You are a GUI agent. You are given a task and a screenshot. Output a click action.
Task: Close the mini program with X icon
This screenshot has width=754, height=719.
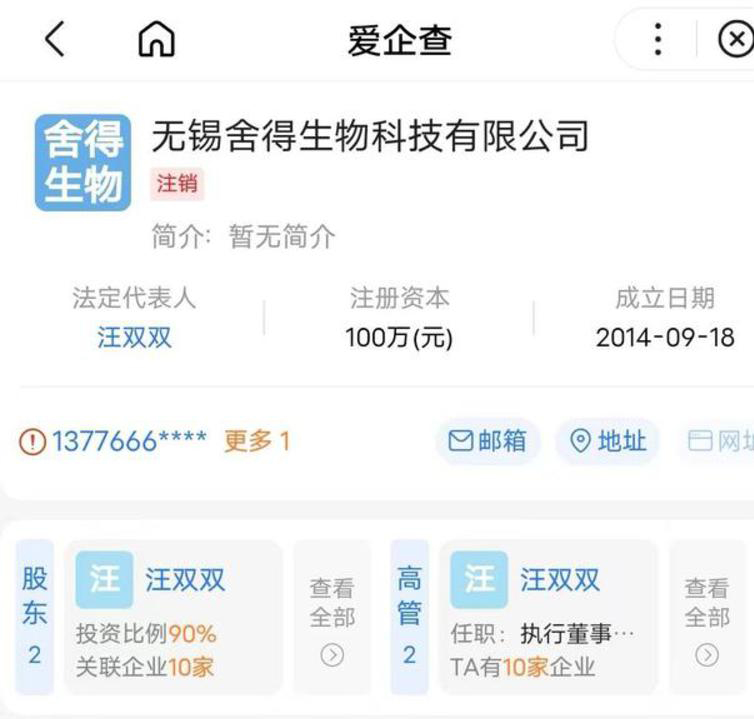[x=735, y=40]
